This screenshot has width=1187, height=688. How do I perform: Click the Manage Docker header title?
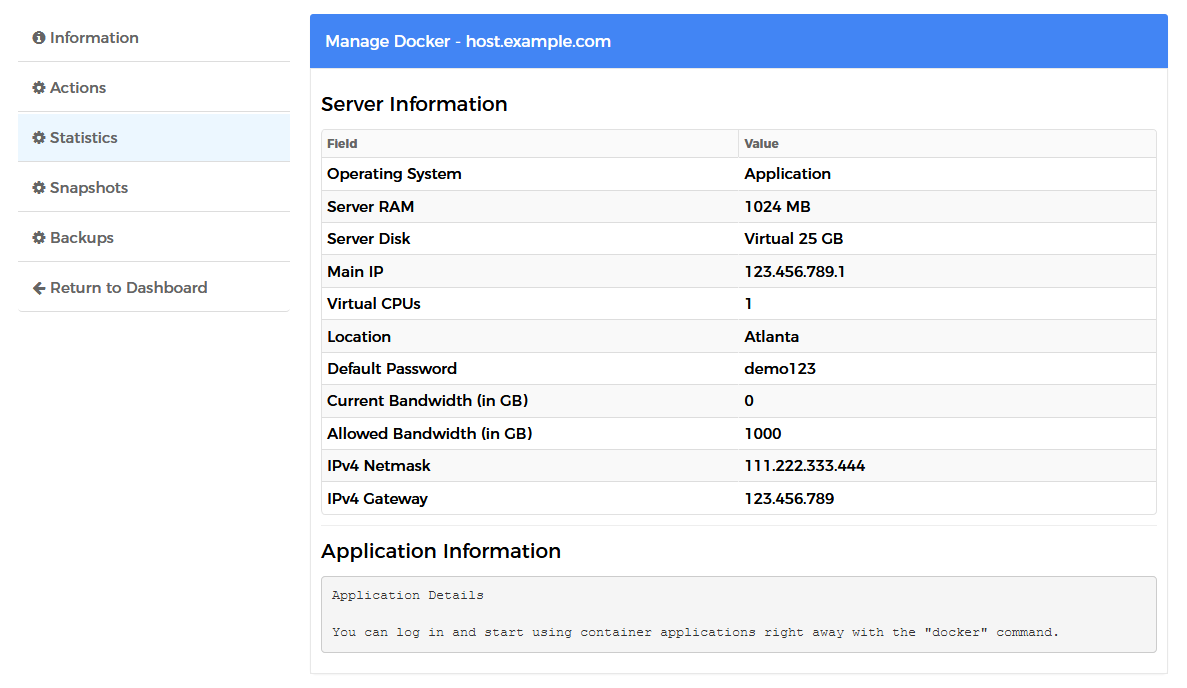tap(468, 42)
